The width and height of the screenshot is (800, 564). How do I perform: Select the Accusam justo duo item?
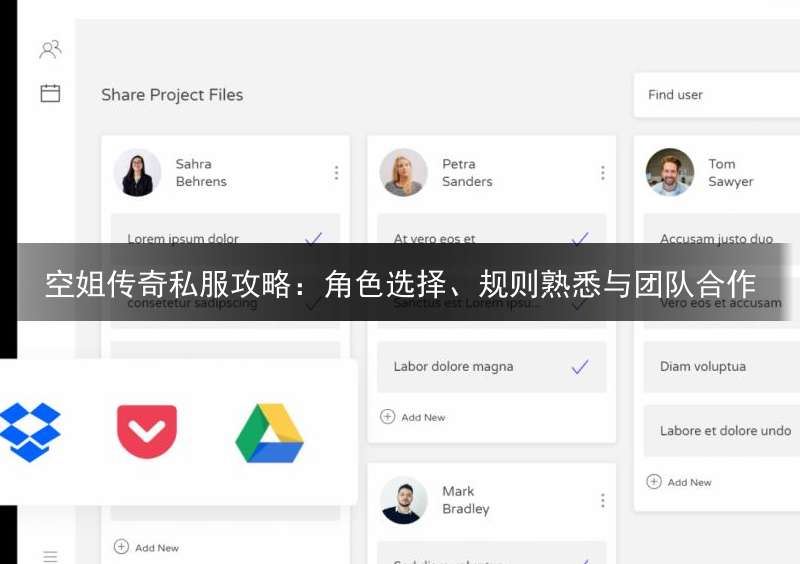point(721,238)
